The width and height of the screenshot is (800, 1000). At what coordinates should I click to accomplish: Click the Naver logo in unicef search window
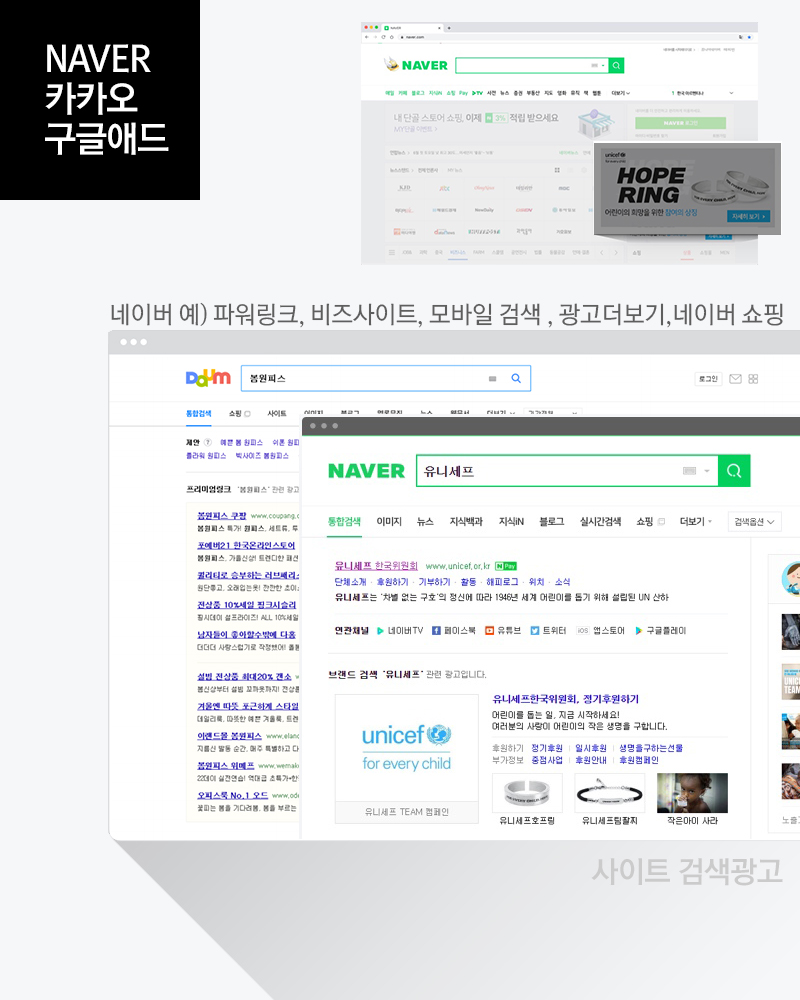[366, 471]
